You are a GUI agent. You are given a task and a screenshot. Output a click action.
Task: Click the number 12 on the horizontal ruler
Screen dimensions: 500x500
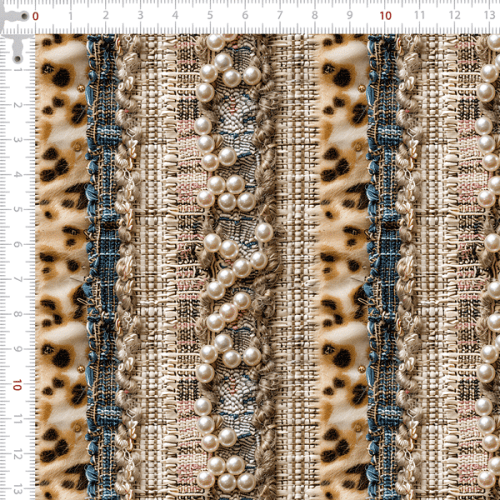pyautogui.click(x=454, y=15)
